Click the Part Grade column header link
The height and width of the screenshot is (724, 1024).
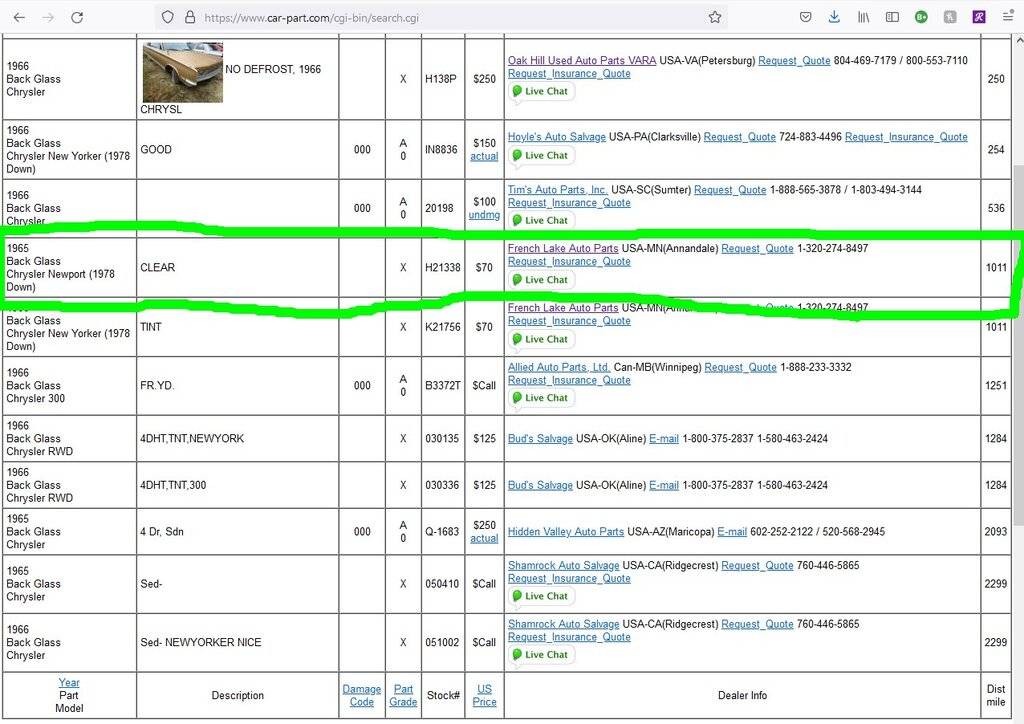pos(403,695)
